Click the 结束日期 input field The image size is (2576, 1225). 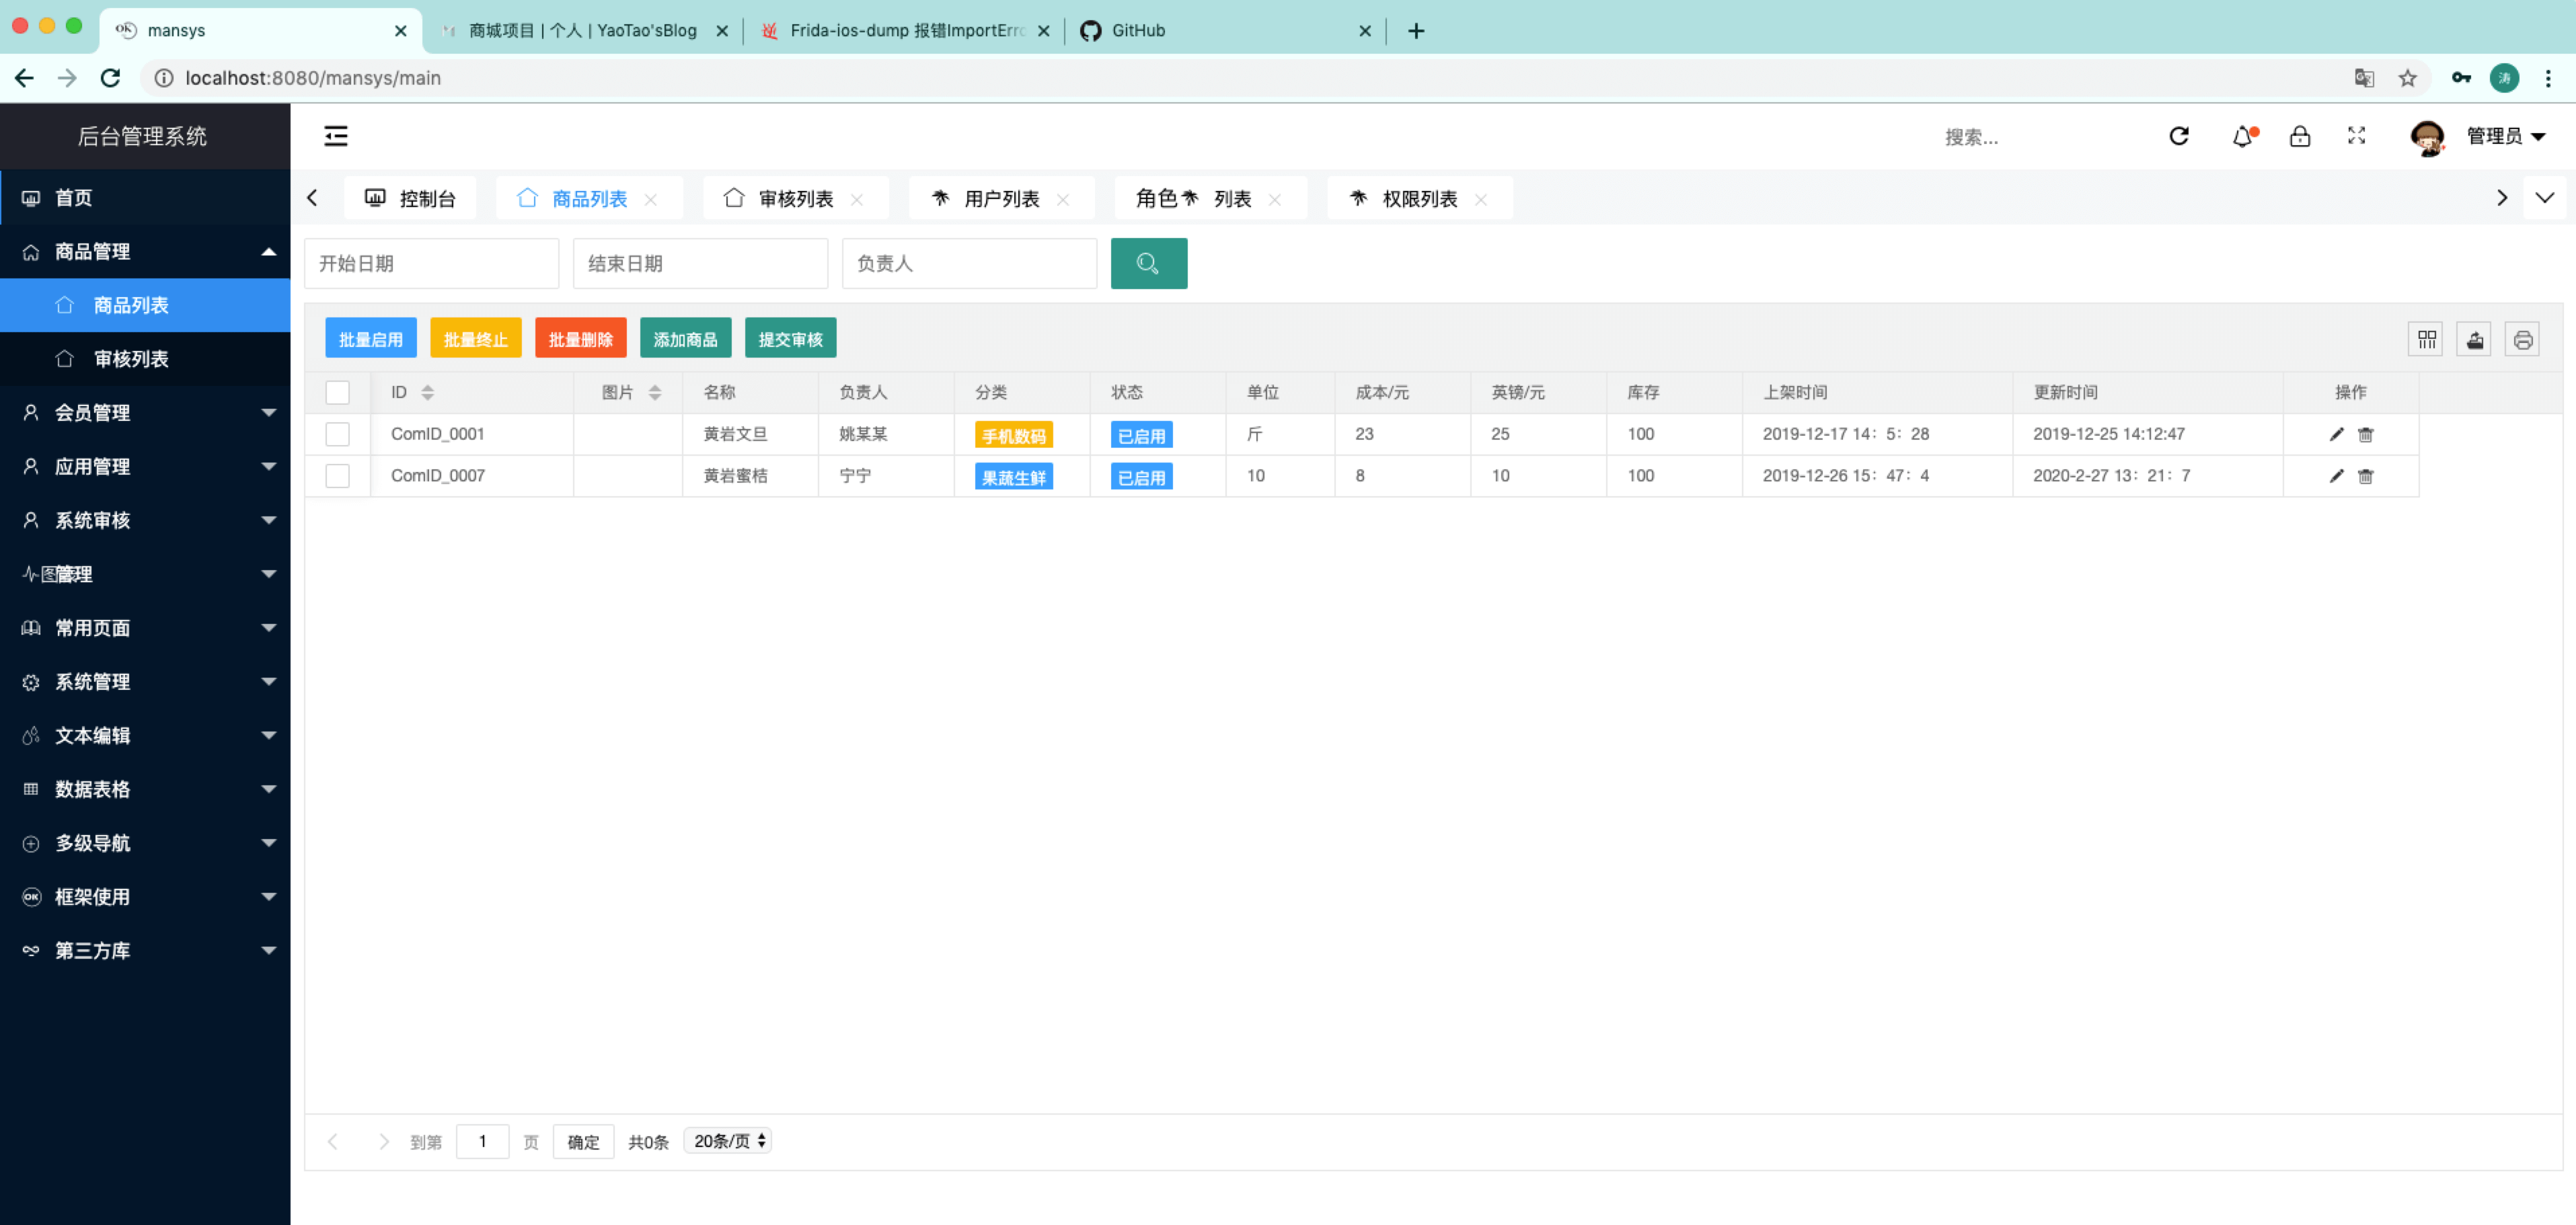(x=700, y=264)
